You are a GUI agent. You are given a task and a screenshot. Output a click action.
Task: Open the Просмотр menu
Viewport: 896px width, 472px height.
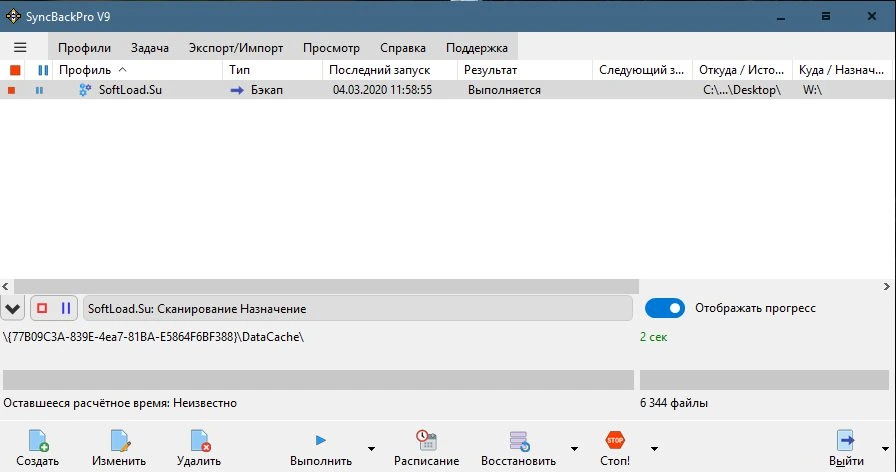331,48
